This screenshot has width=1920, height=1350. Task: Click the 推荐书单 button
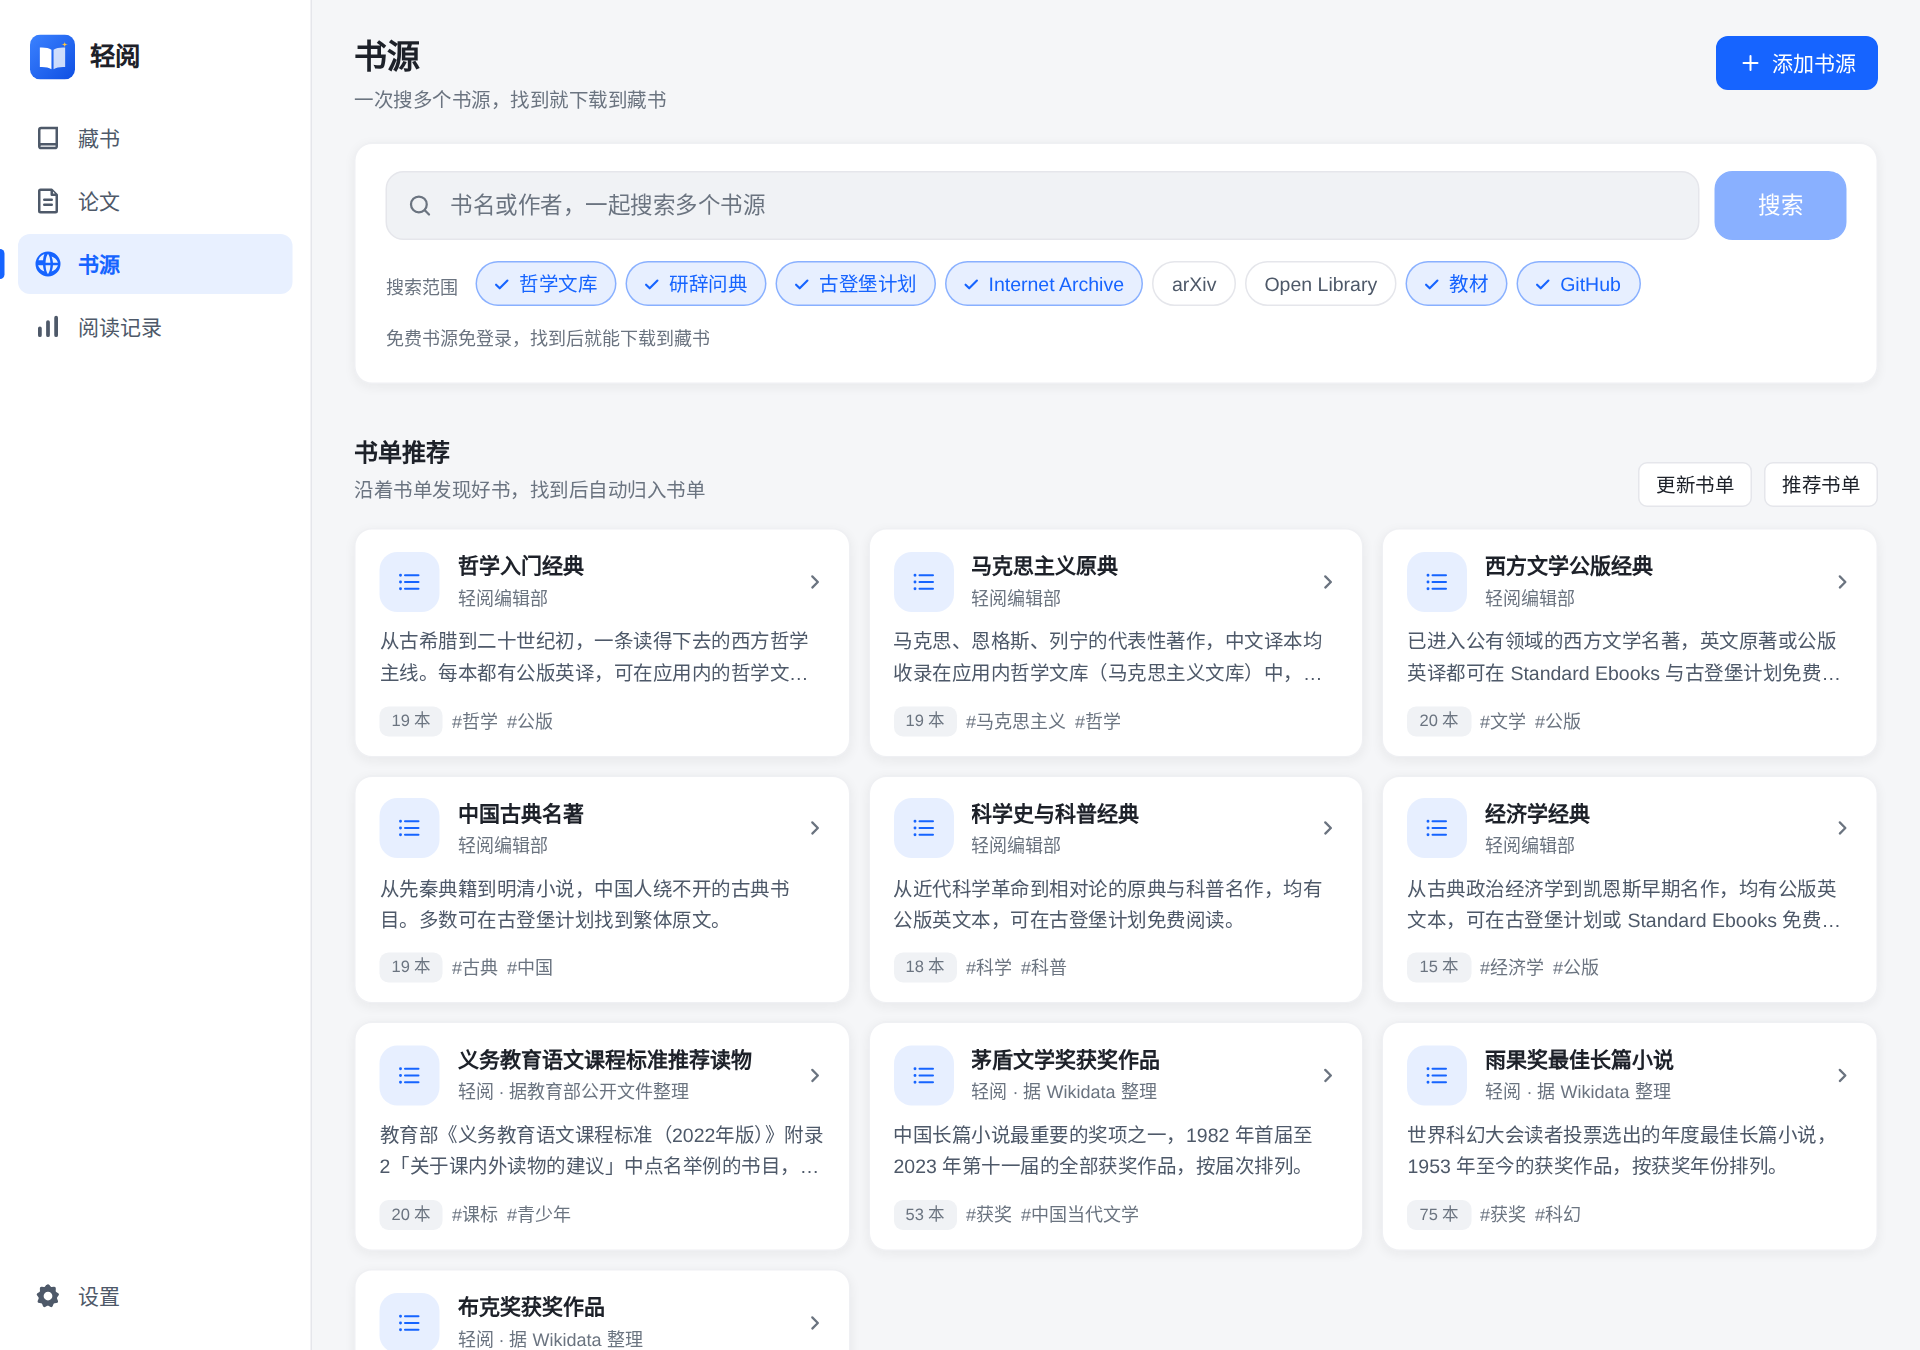[1820, 485]
